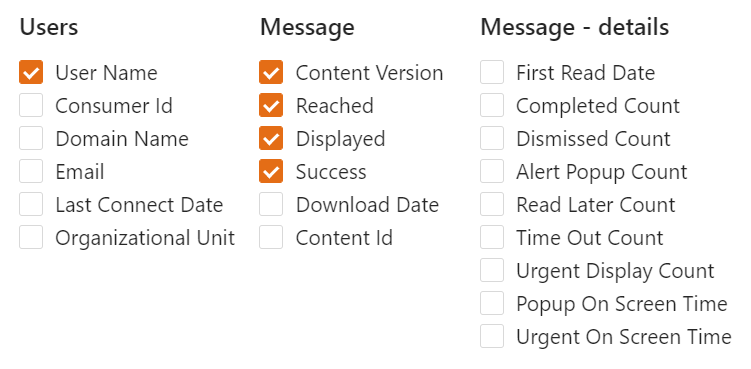Enable the Read Later Count checkbox
The height and width of the screenshot is (369, 751).
492,205
